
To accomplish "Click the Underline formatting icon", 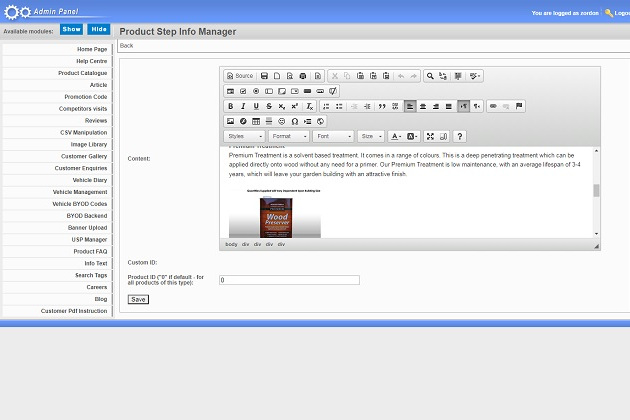I will (256, 106).
